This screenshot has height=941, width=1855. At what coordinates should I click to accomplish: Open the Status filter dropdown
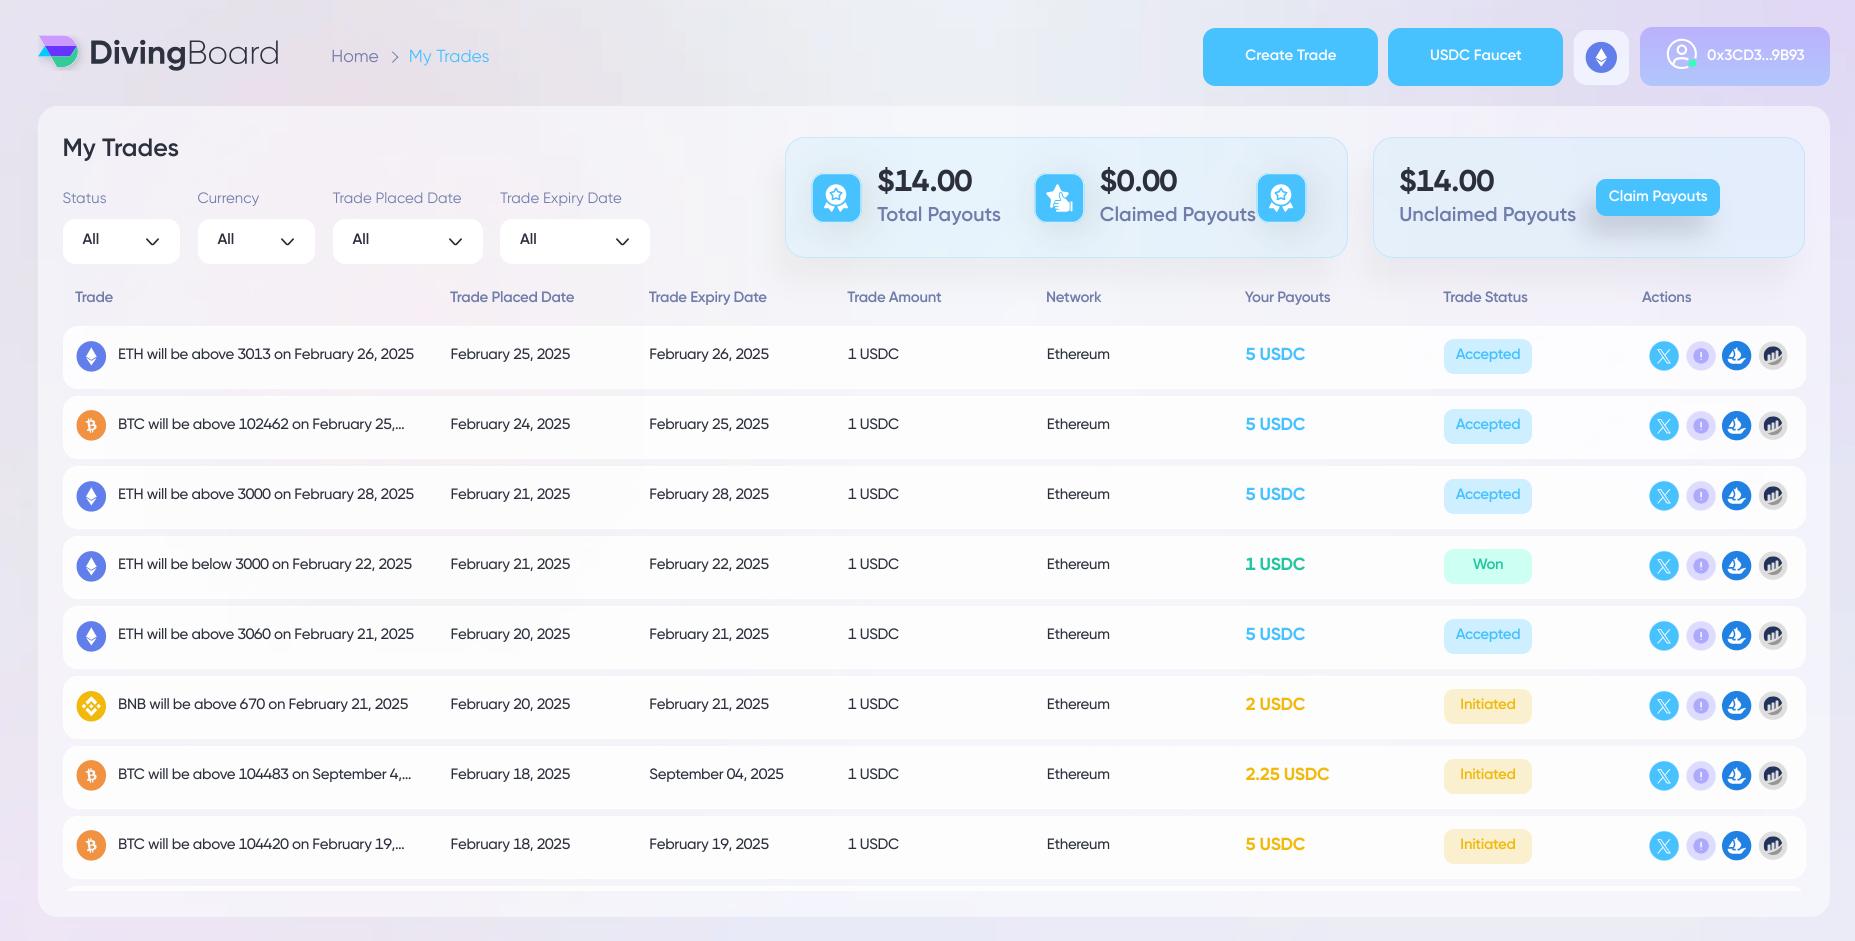click(x=121, y=241)
